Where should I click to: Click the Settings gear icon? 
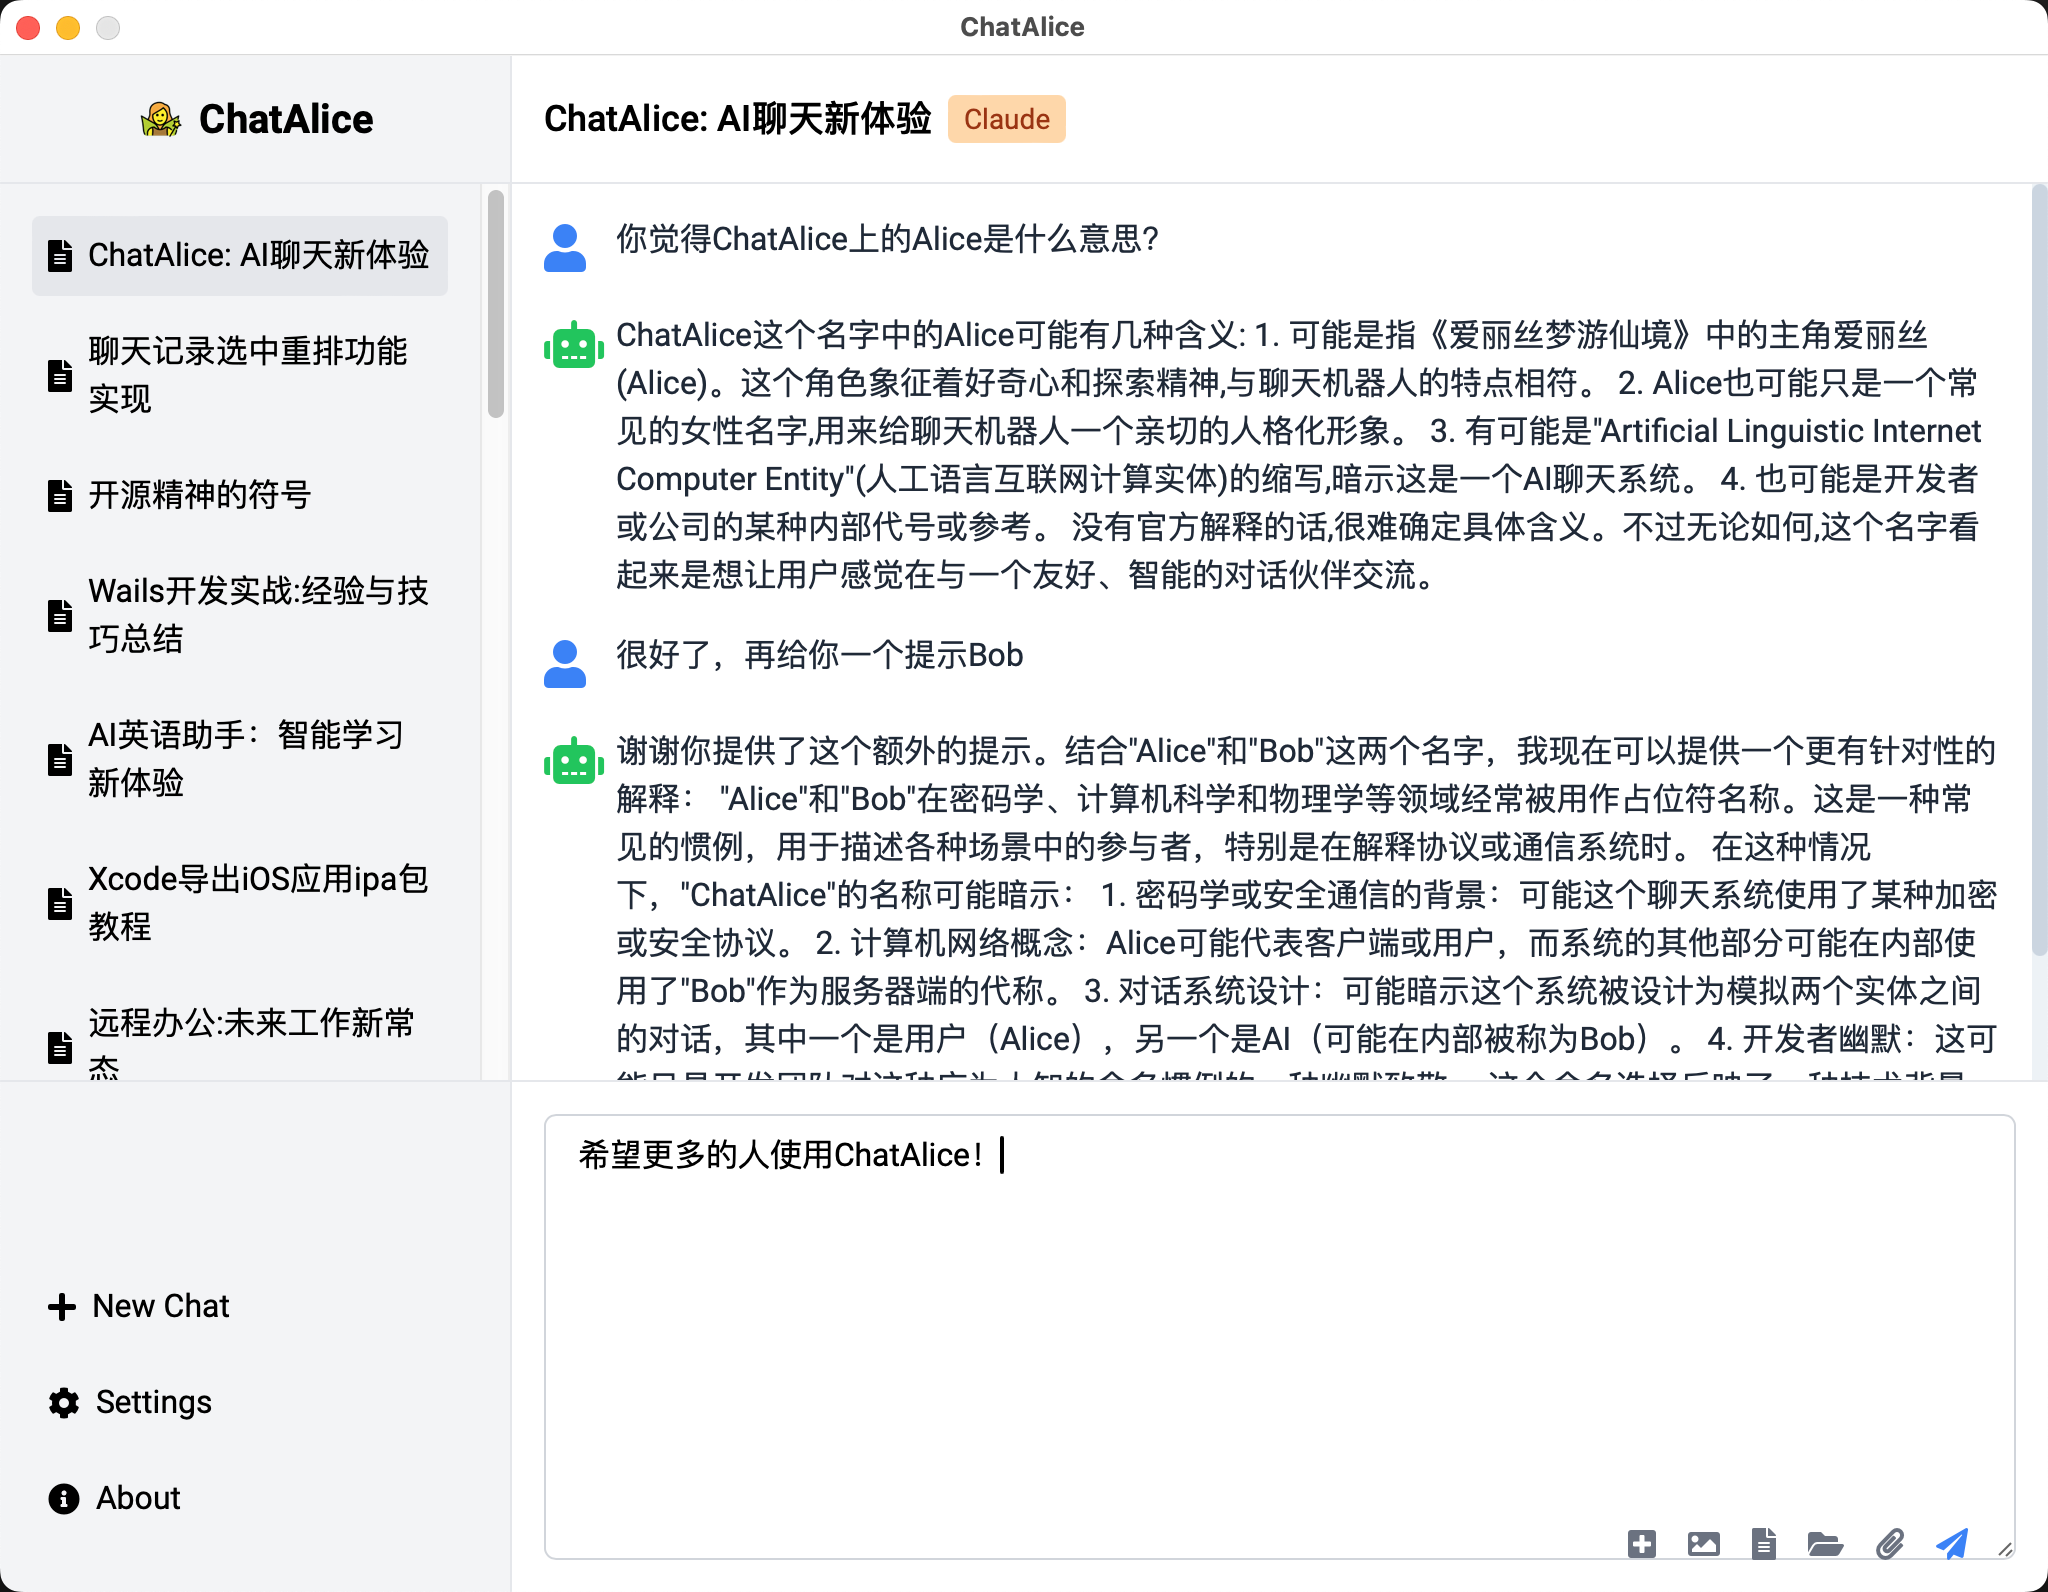coord(64,1402)
